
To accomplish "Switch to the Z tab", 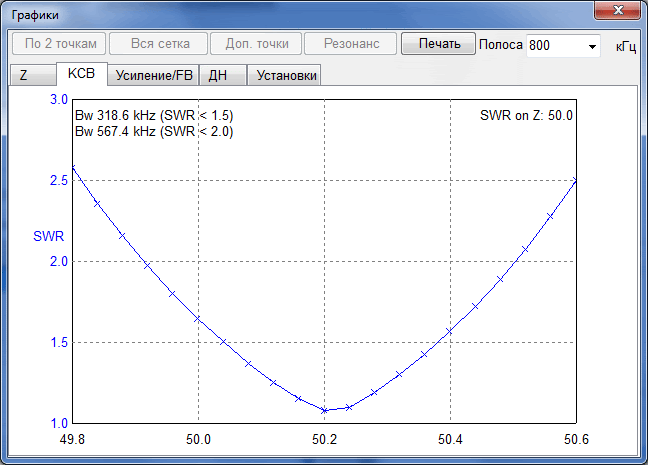I will [x=32, y=75].
